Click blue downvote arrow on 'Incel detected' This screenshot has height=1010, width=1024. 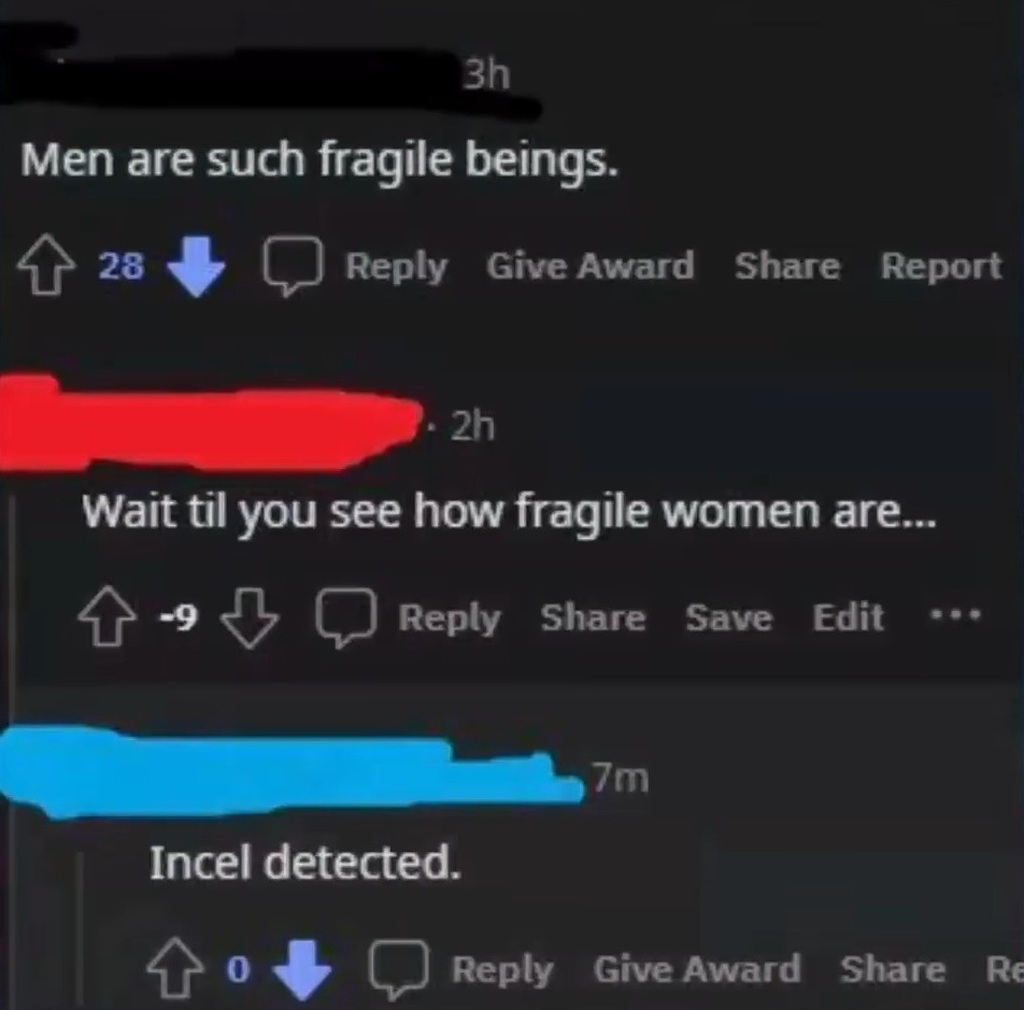pyautogui.click(x=302, y=970)
